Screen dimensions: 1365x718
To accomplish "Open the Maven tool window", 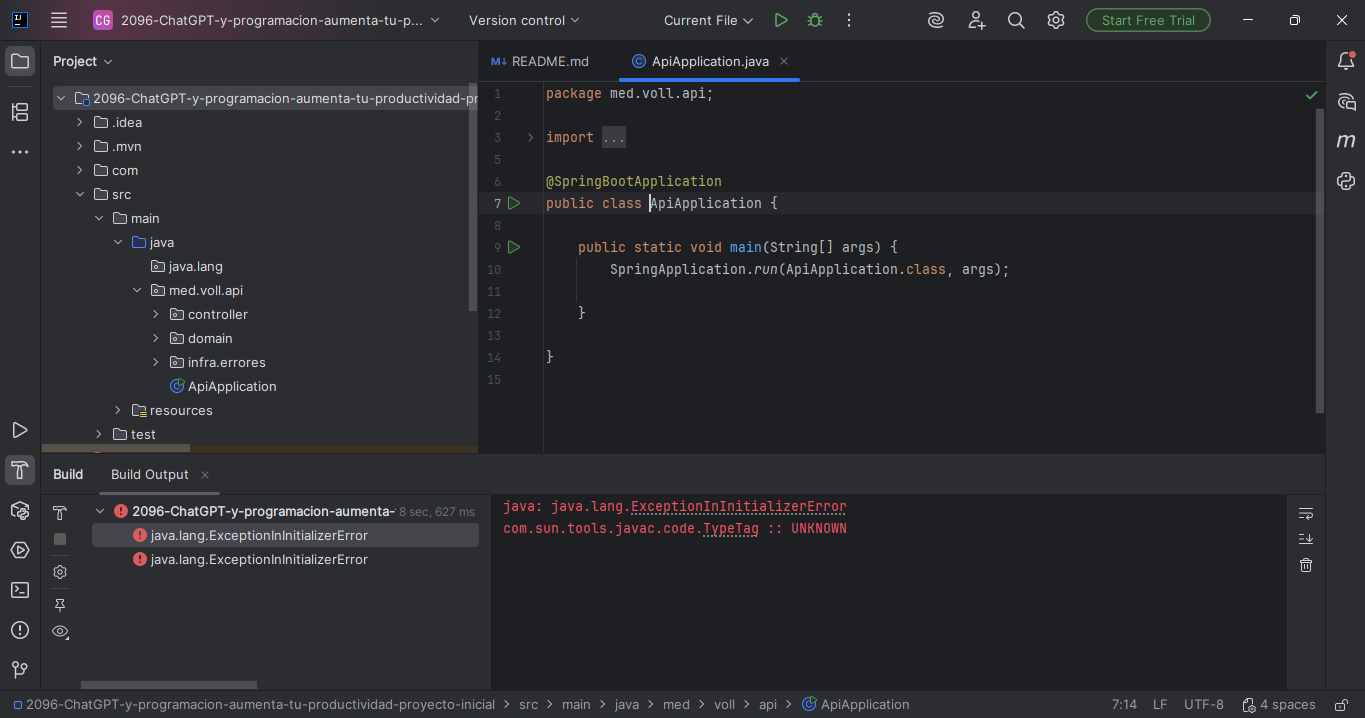I will [1346, 141].
